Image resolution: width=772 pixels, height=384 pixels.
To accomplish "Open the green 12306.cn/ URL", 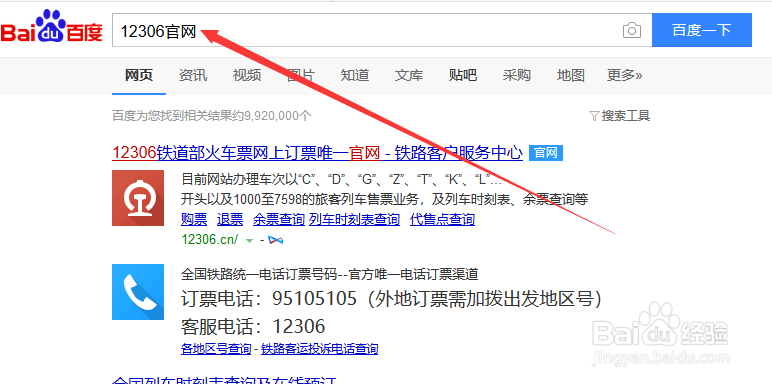I will click(x=210, y=240).
